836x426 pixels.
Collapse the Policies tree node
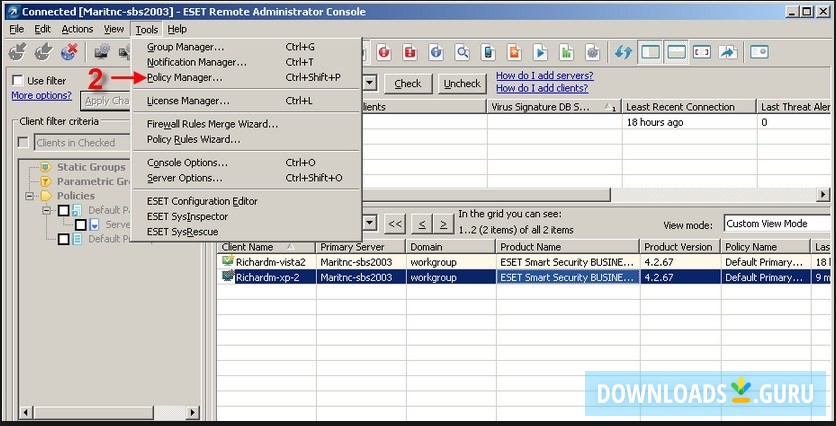29,196
